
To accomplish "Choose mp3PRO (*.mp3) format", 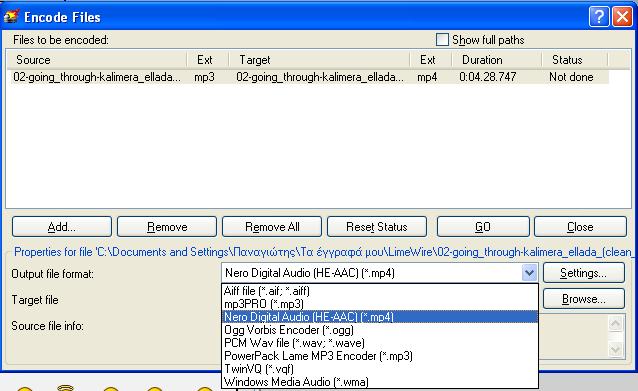I will pos(380,304).
